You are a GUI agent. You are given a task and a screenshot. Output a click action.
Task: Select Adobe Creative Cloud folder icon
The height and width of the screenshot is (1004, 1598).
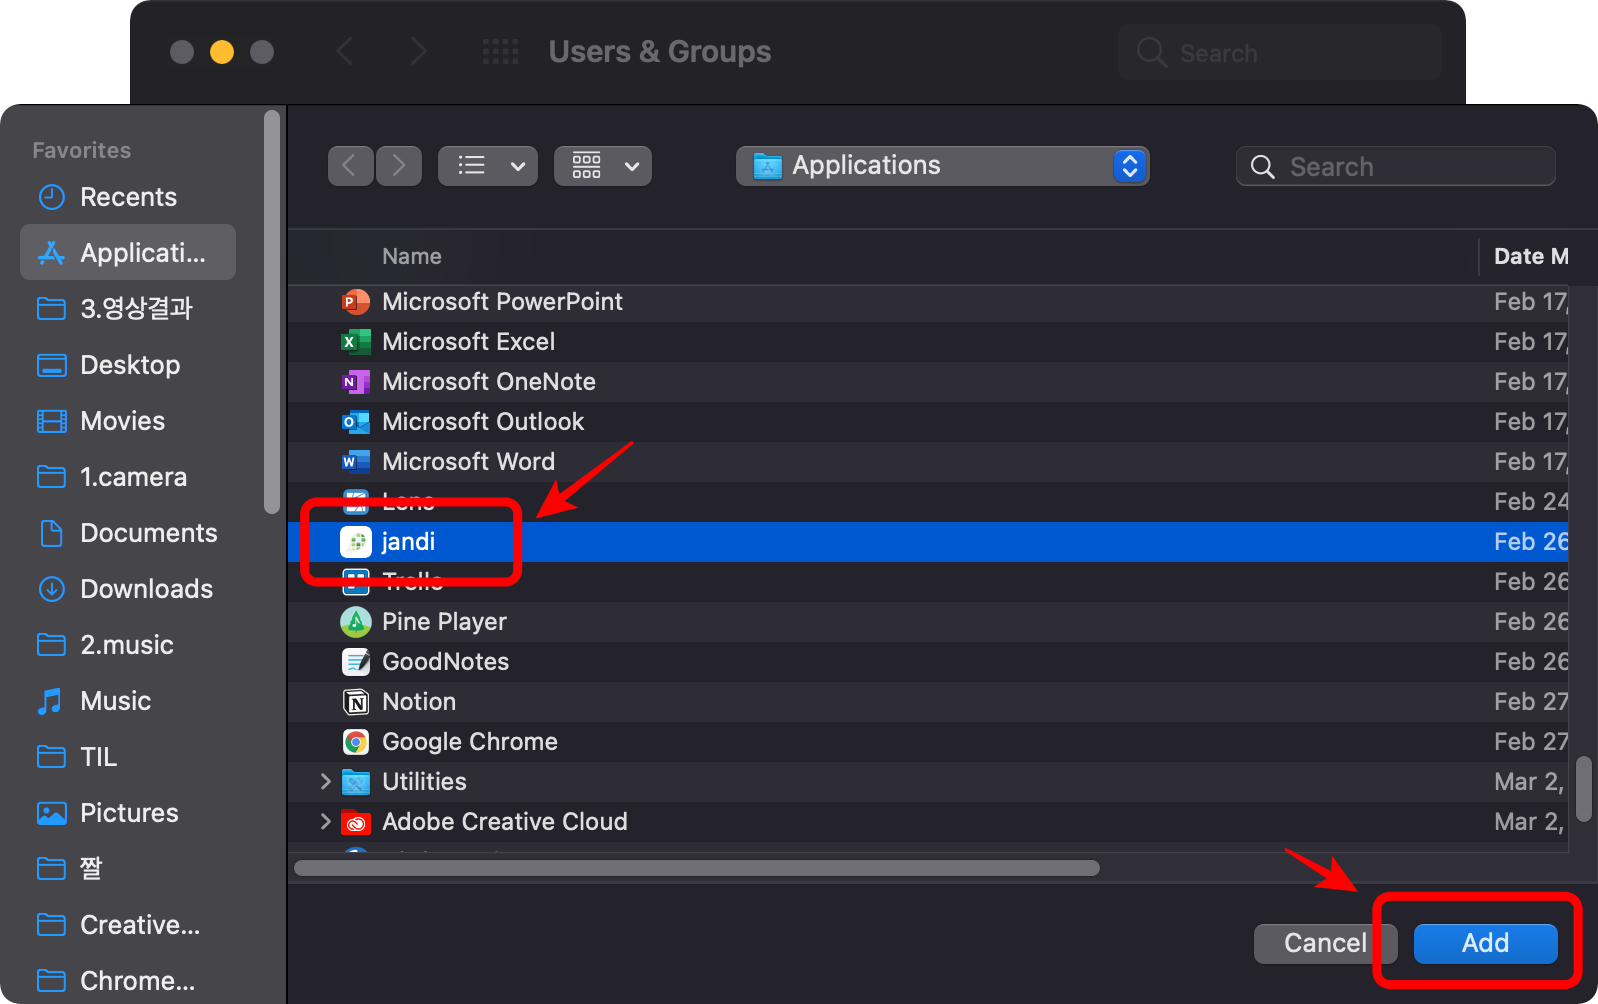pos(355,822)
